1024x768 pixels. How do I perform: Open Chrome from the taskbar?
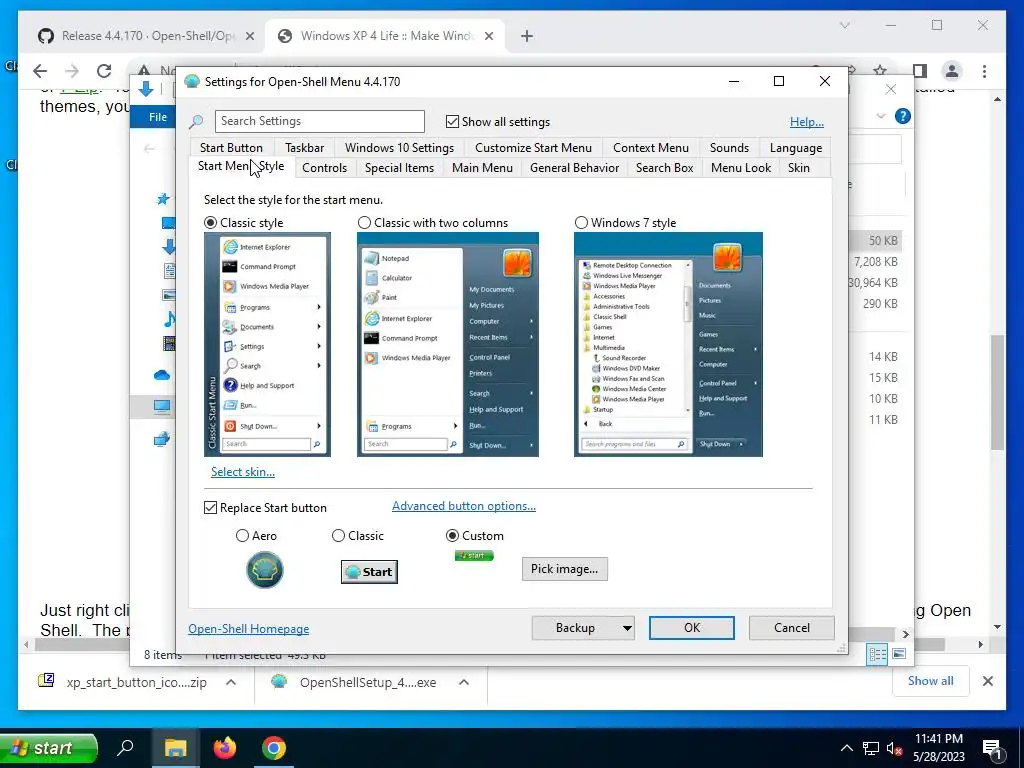point(274,748)
